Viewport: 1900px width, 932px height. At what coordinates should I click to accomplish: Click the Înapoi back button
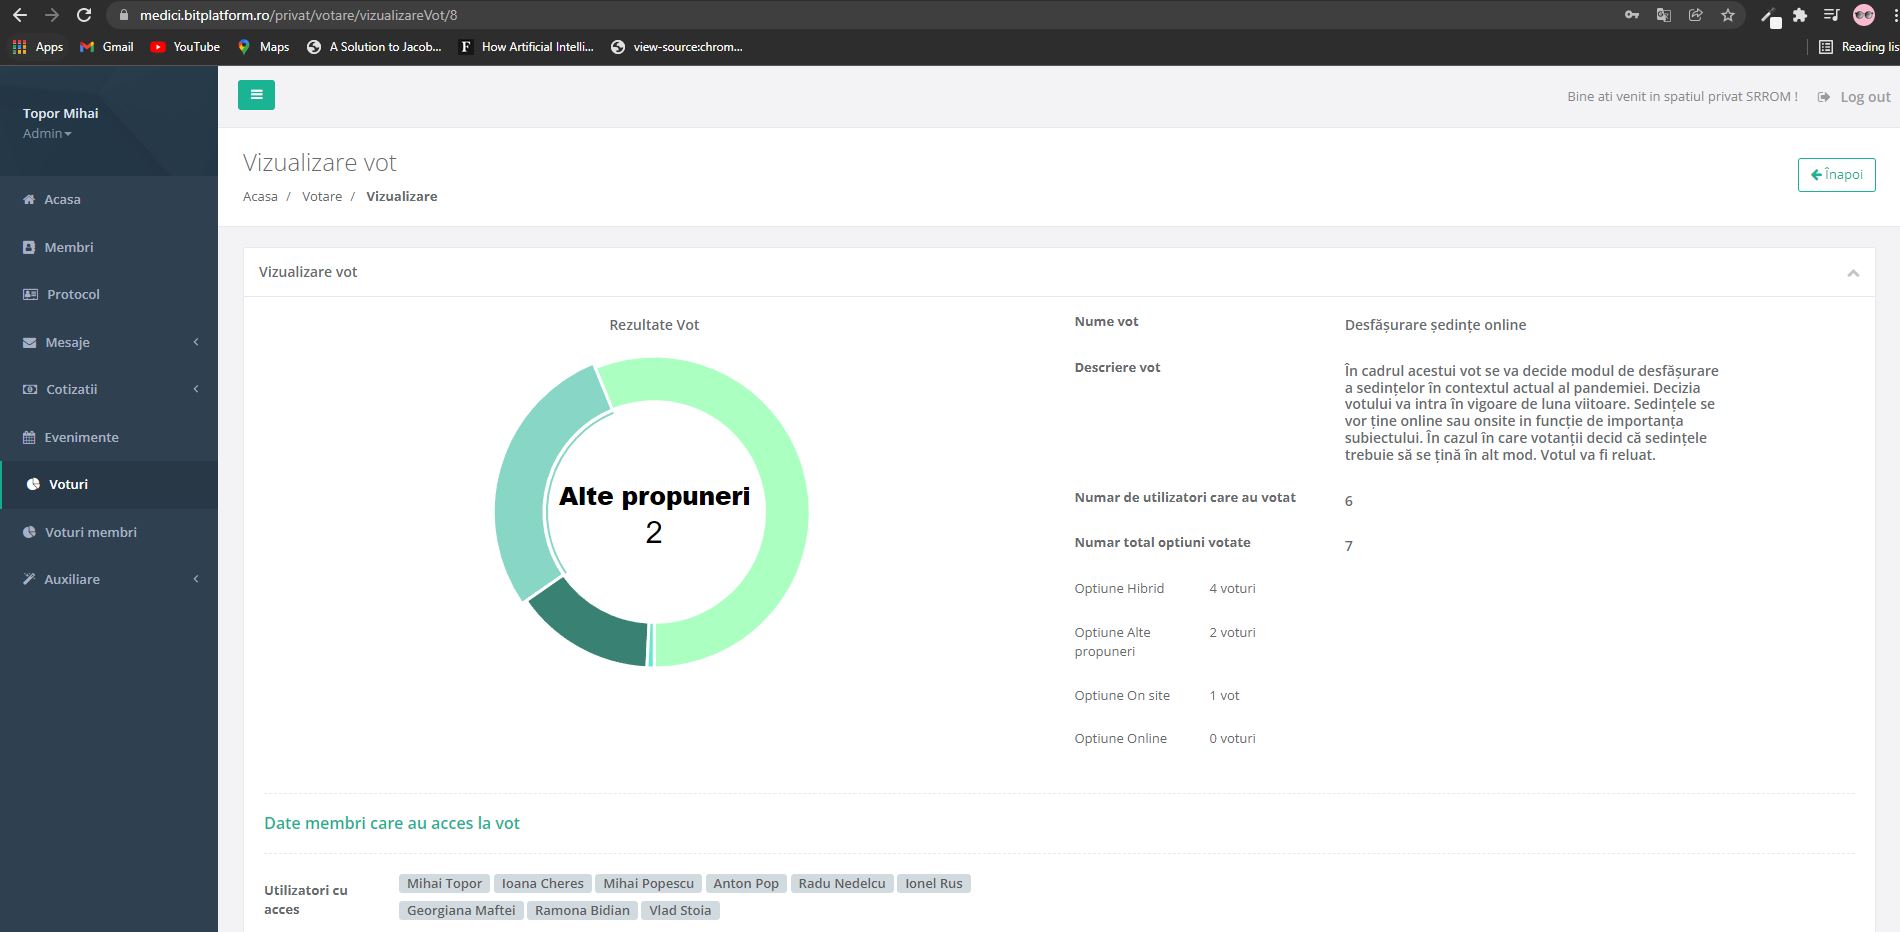click(1836, 175)
